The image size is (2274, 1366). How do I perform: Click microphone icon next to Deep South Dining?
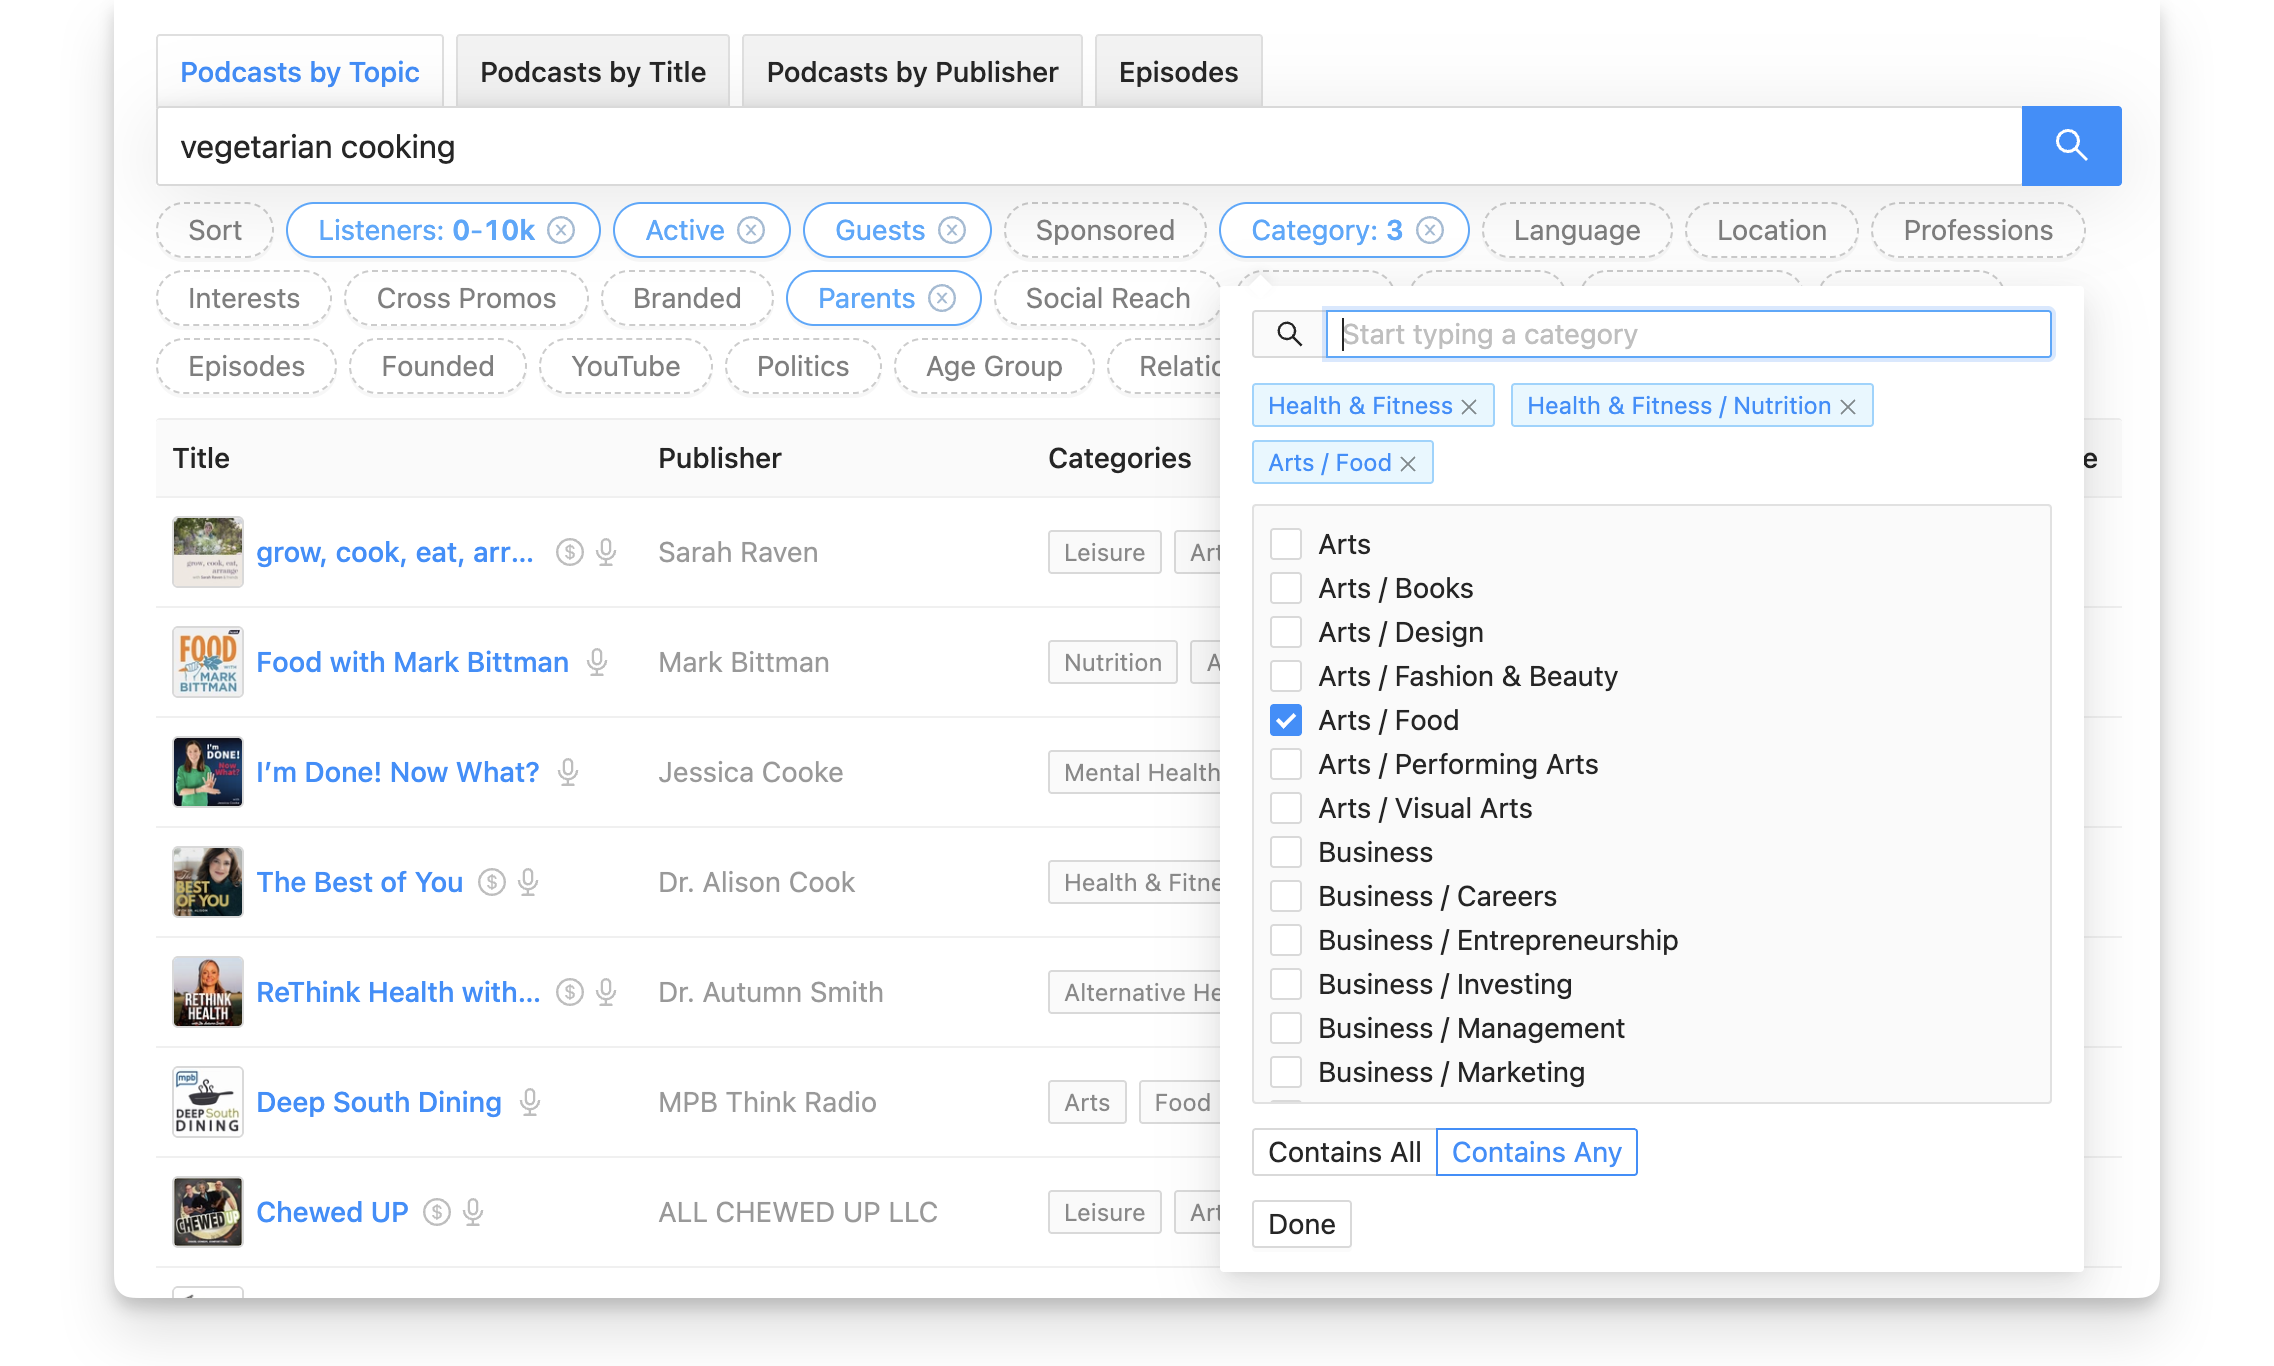coord(530,1102)
